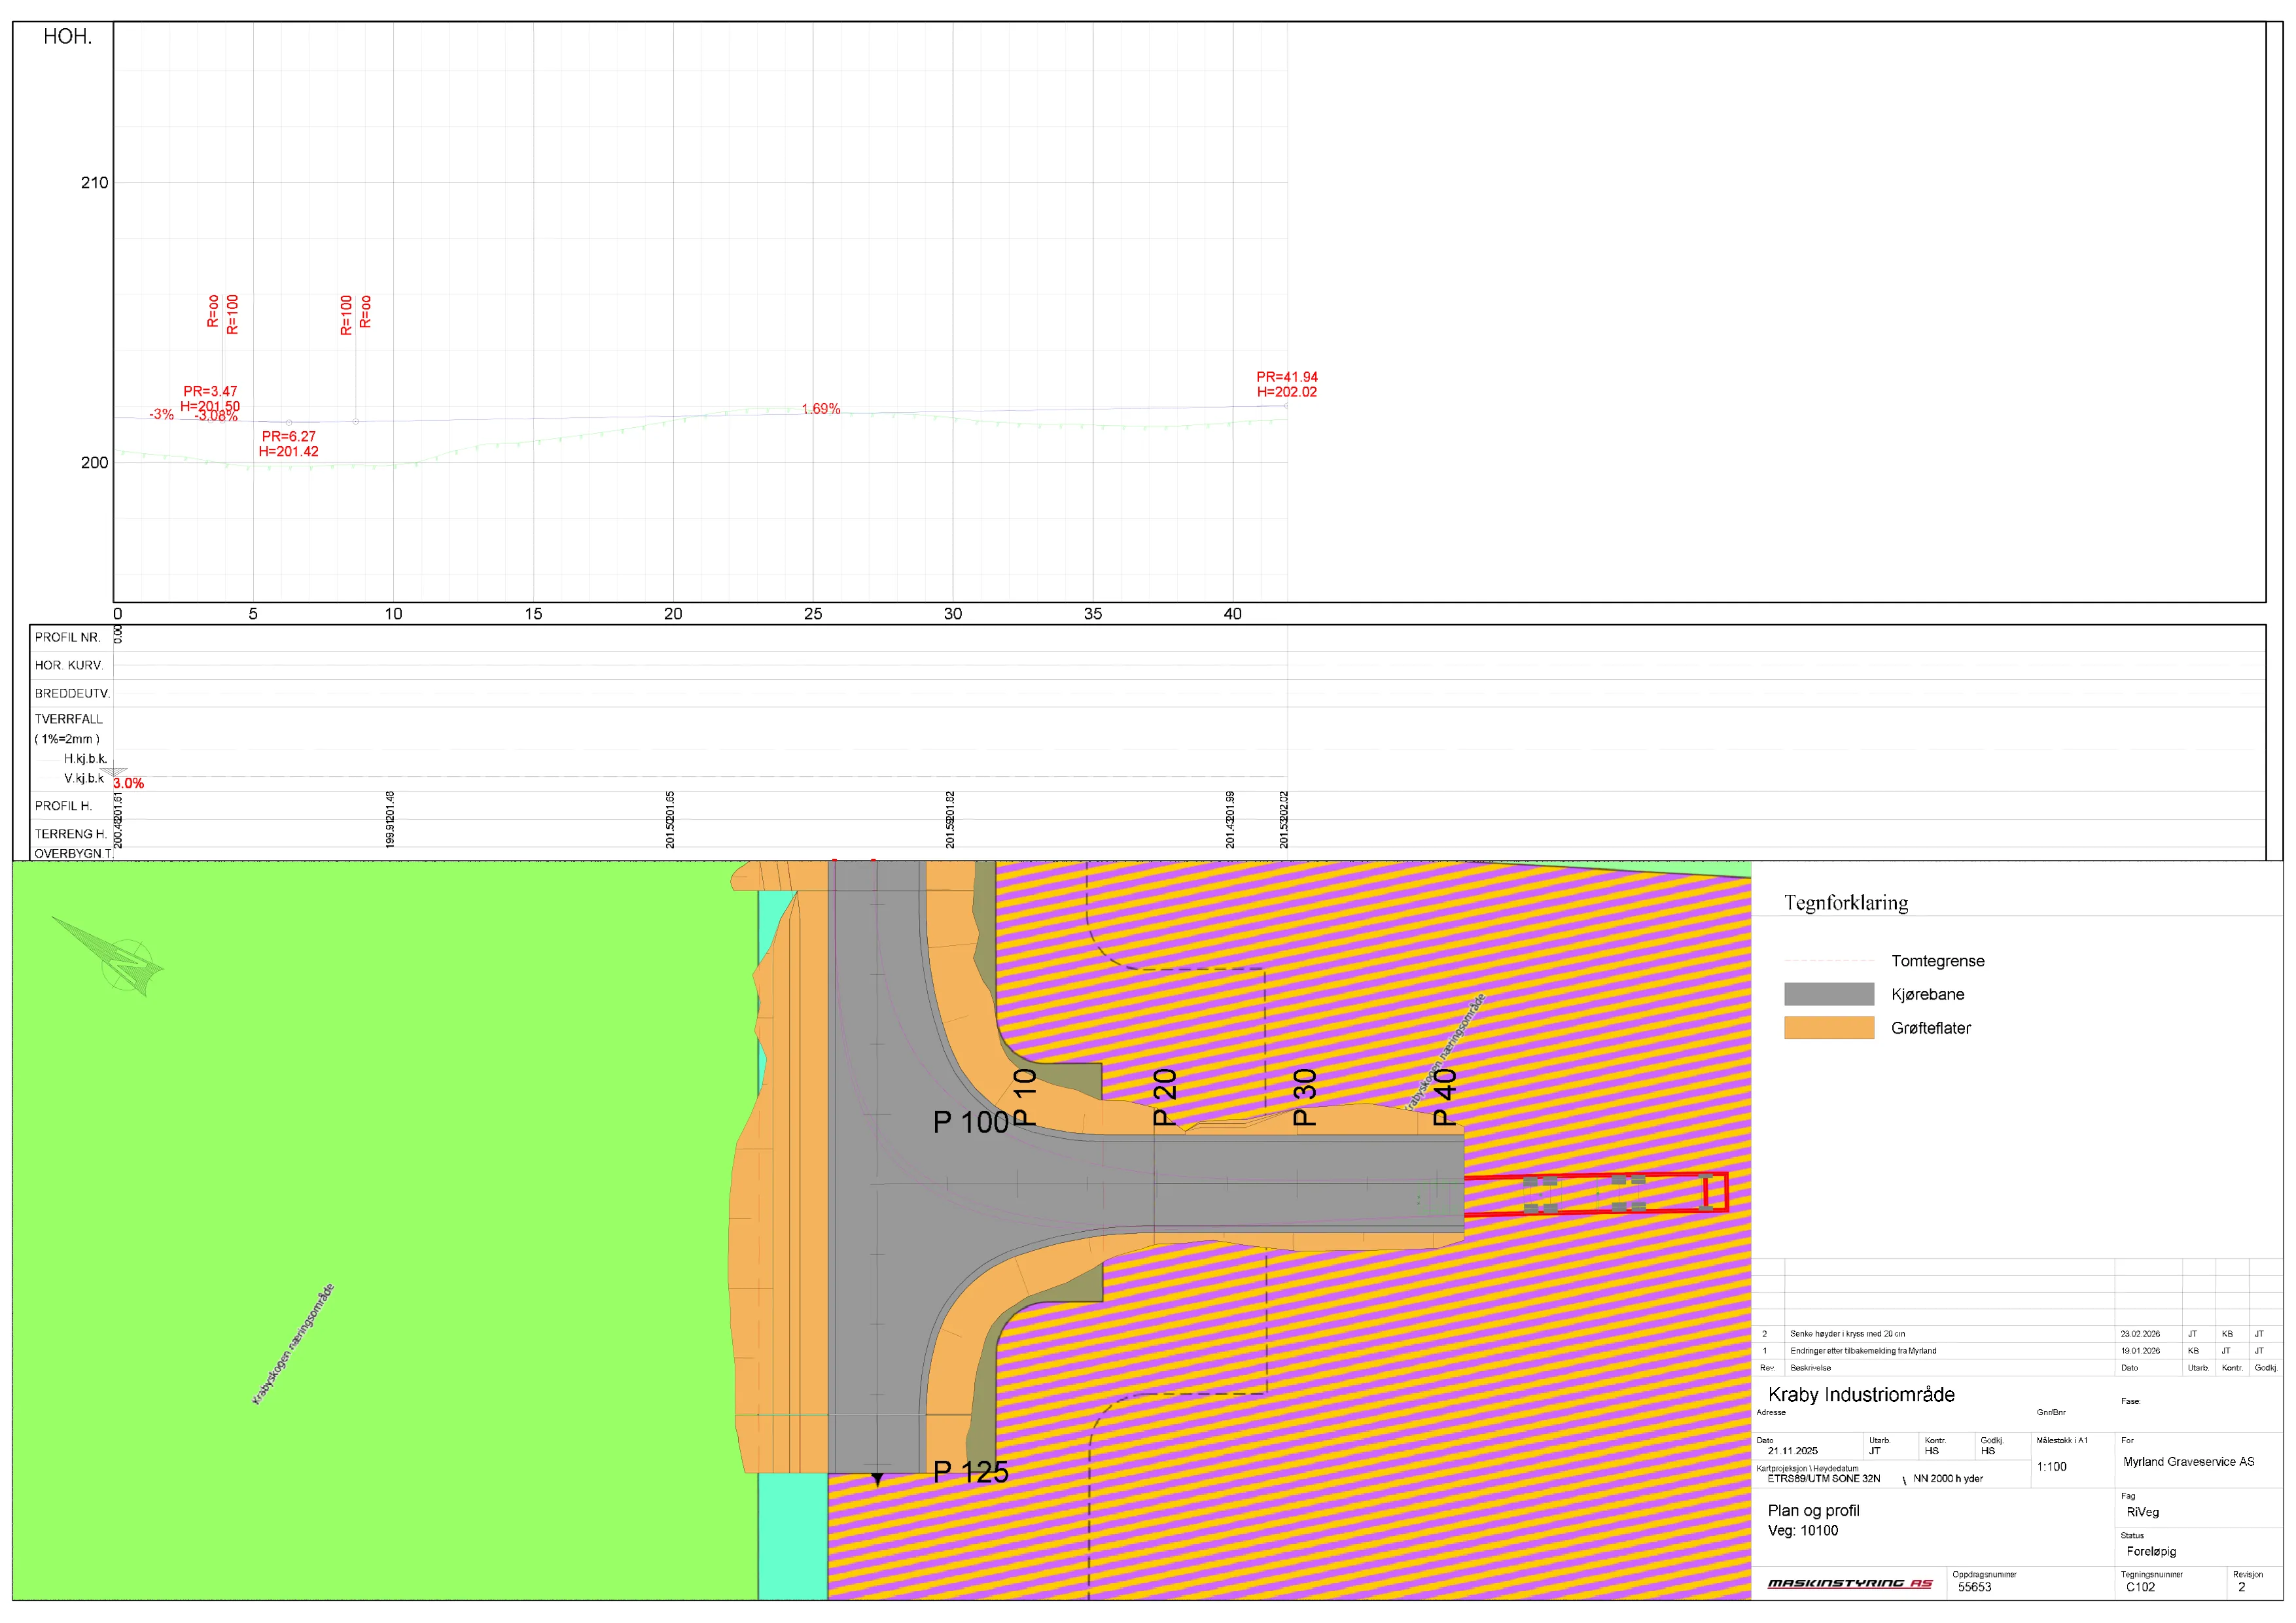Select the gray Kjørebane legend swatch
Image resolution: width=2296 pixels, height=1623 pixels.
click(1829, 994)
